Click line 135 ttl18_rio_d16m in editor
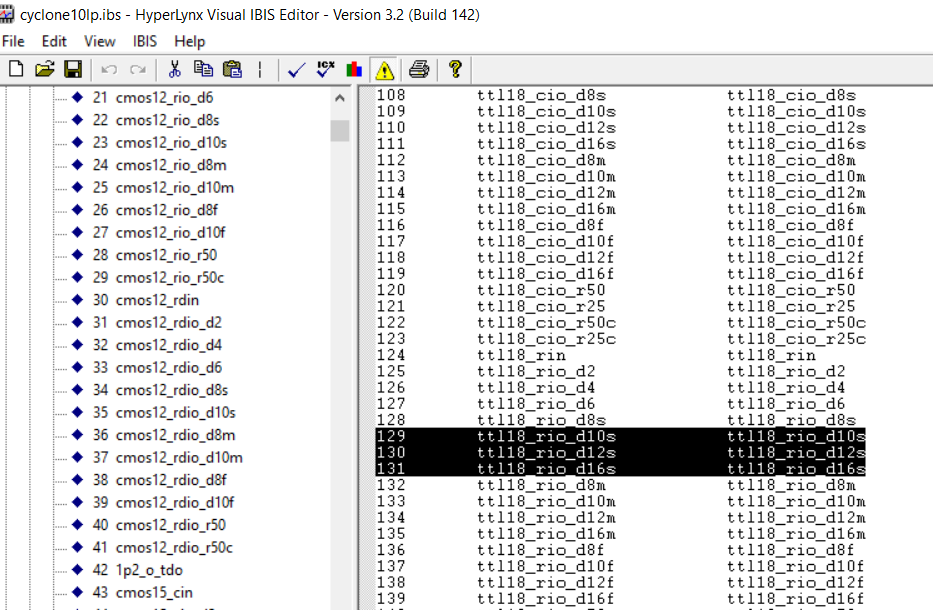Screen dimensions: 933x610 [x=621, y=534]
